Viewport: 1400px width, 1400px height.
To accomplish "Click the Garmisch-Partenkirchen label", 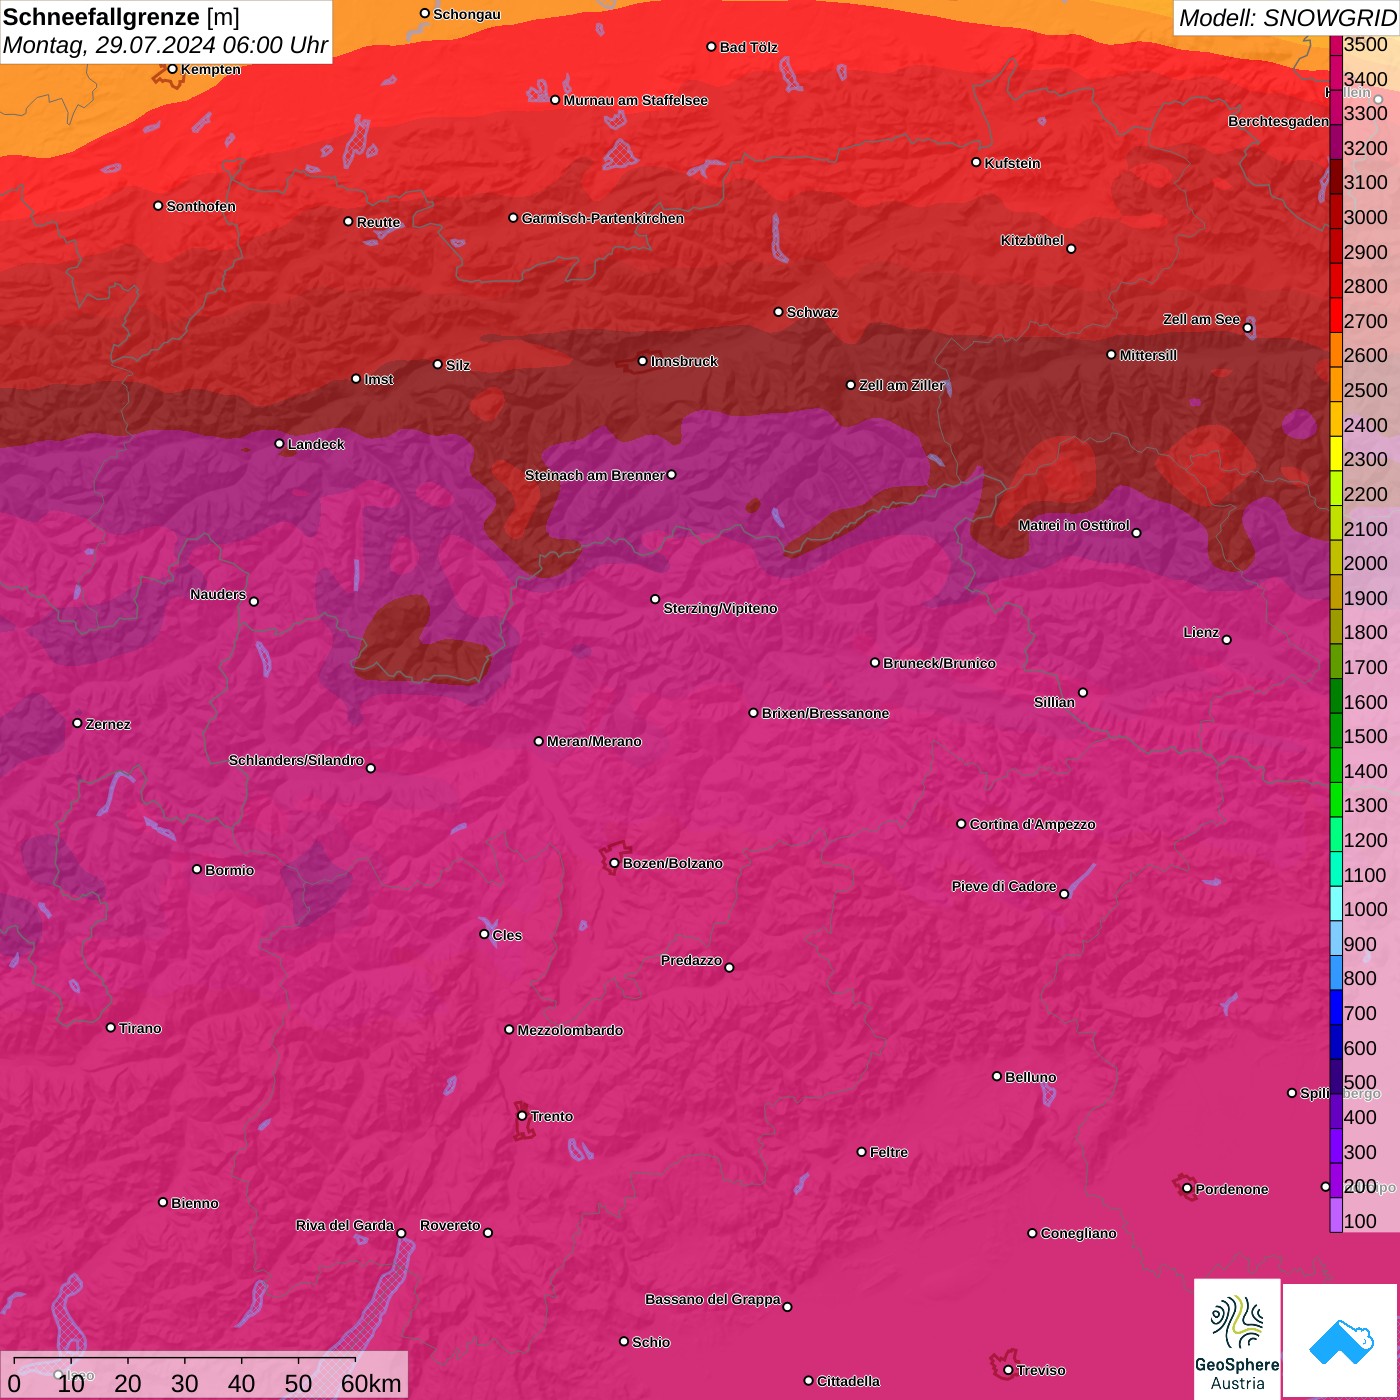I will [603, 218].
